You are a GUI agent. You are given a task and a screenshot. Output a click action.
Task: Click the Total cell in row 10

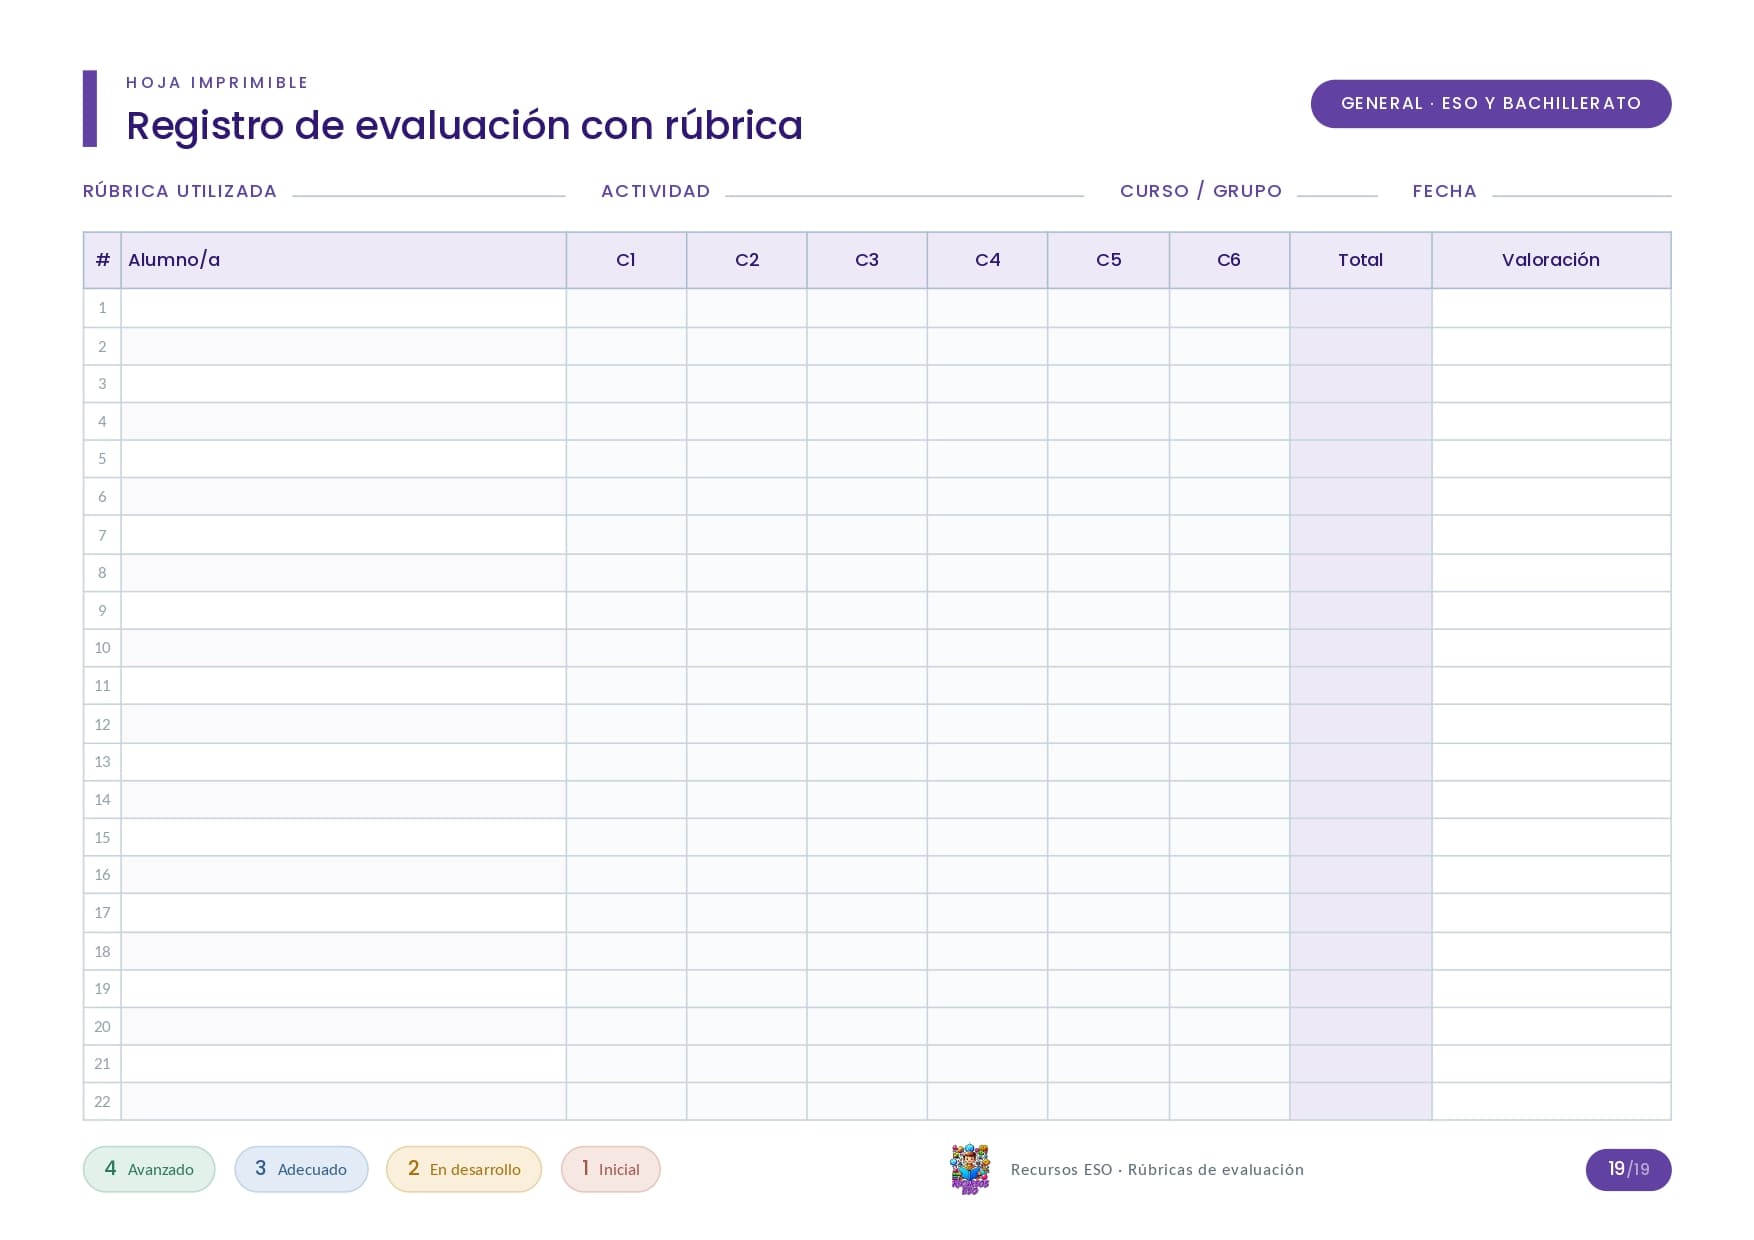pos(1360,648)
